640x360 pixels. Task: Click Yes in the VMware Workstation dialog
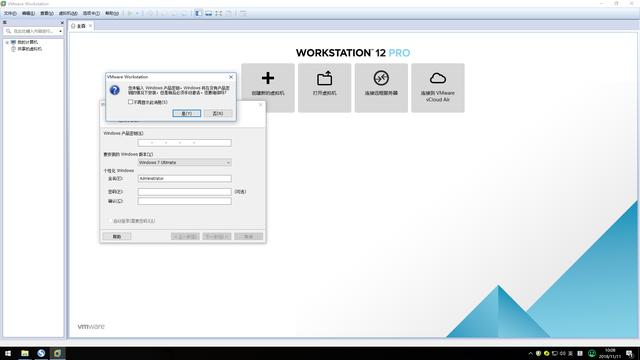pos(187,113)
